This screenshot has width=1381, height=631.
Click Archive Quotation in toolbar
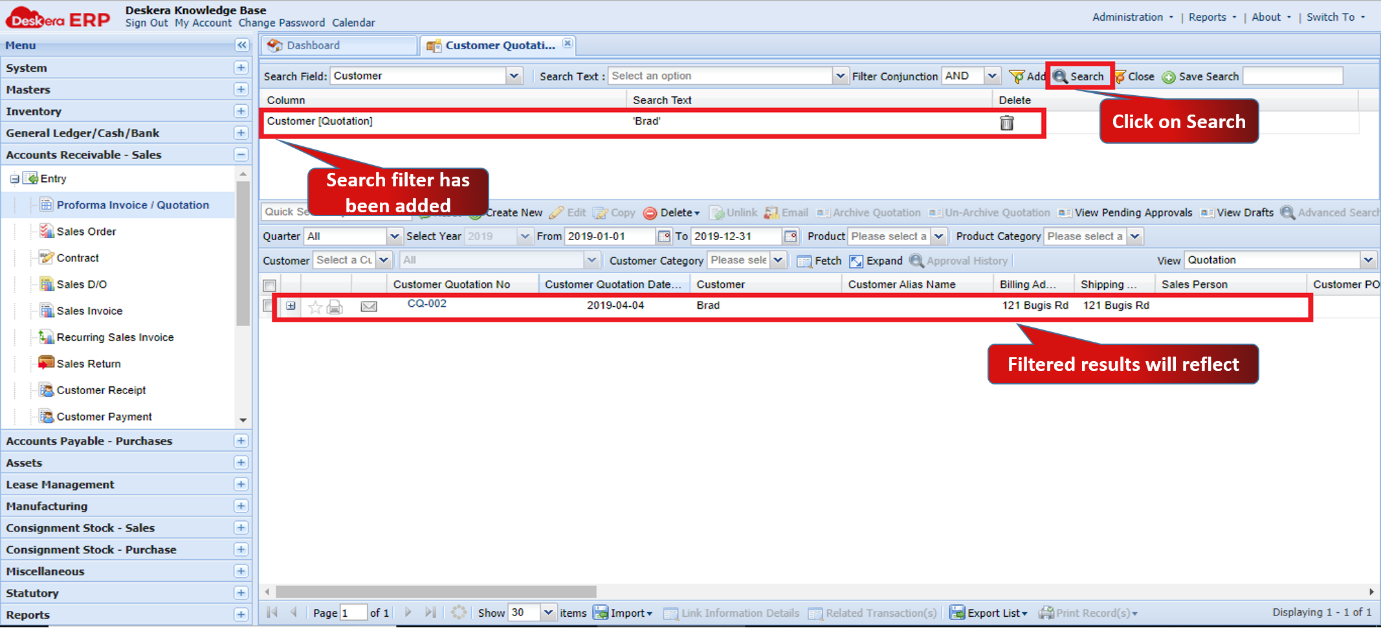point(868,212)
